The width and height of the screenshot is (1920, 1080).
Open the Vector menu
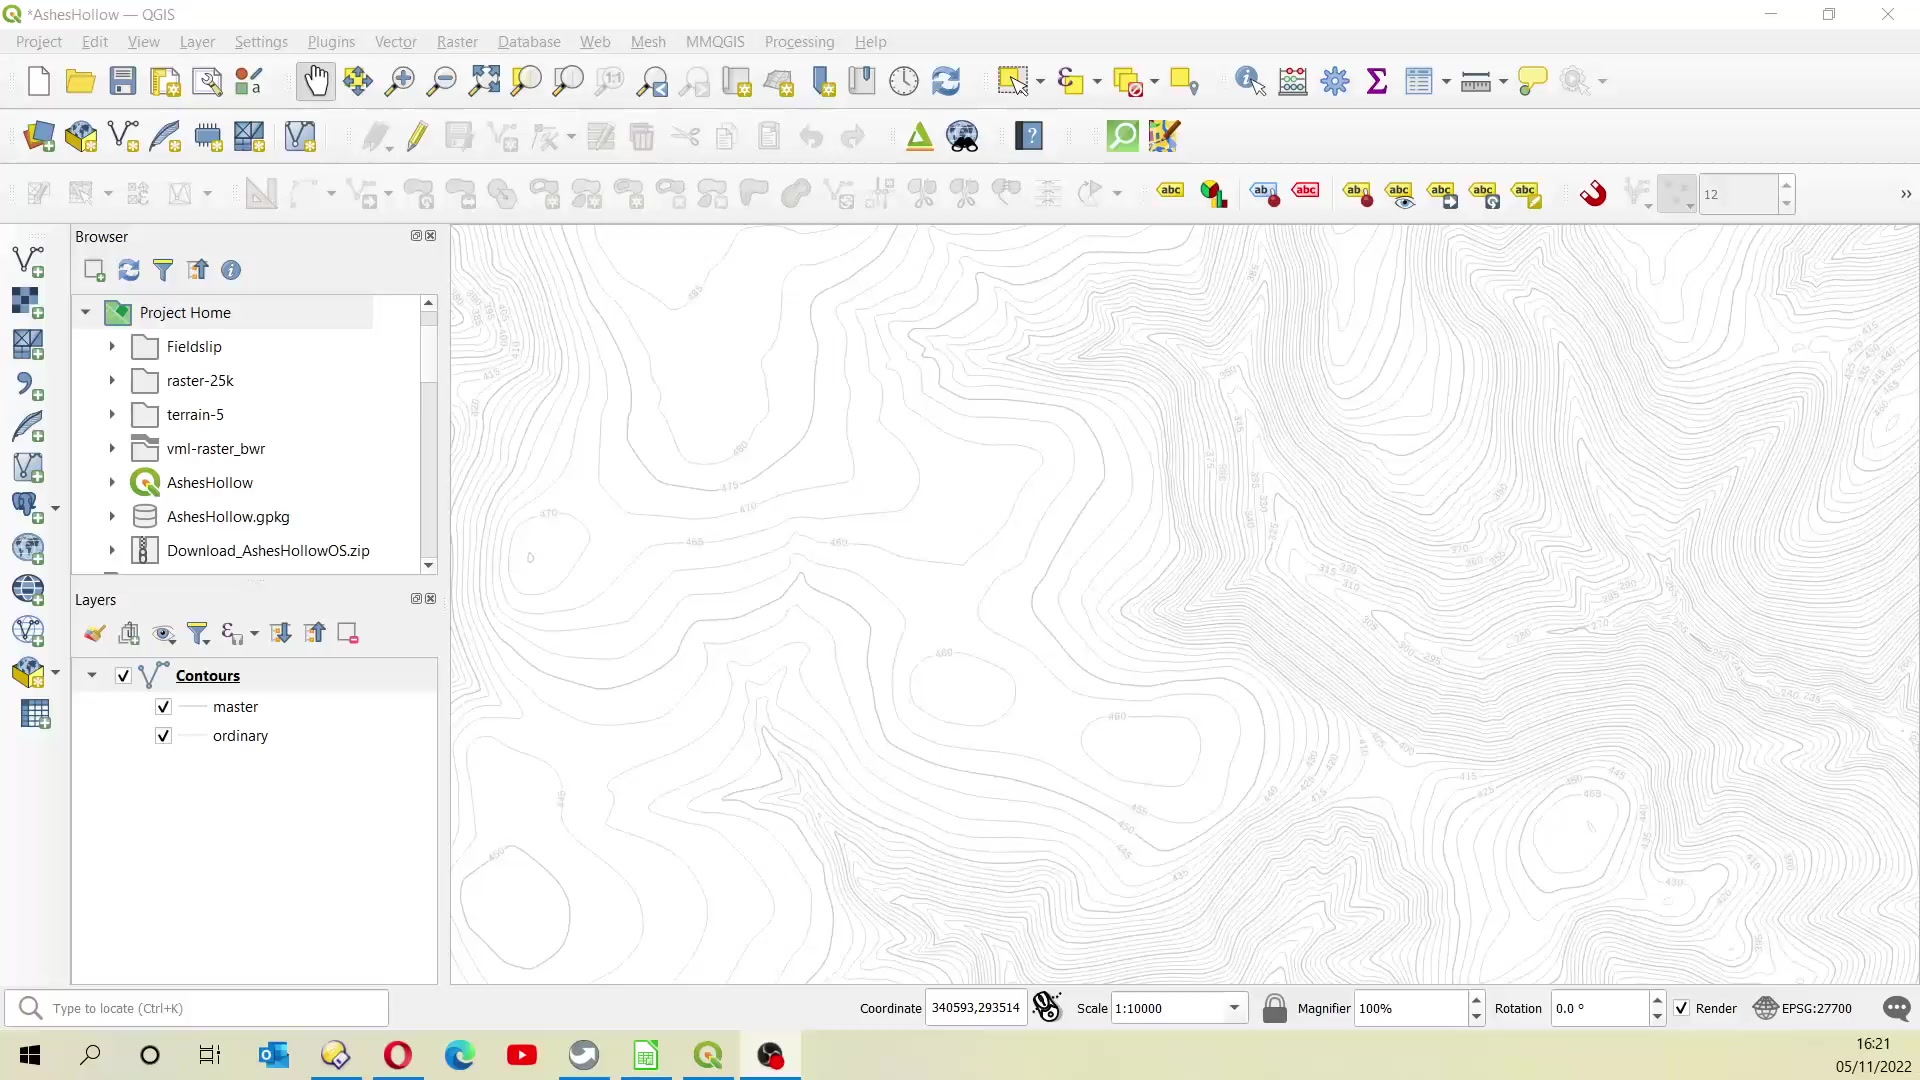pyautogui.click(x=396, y=41)
